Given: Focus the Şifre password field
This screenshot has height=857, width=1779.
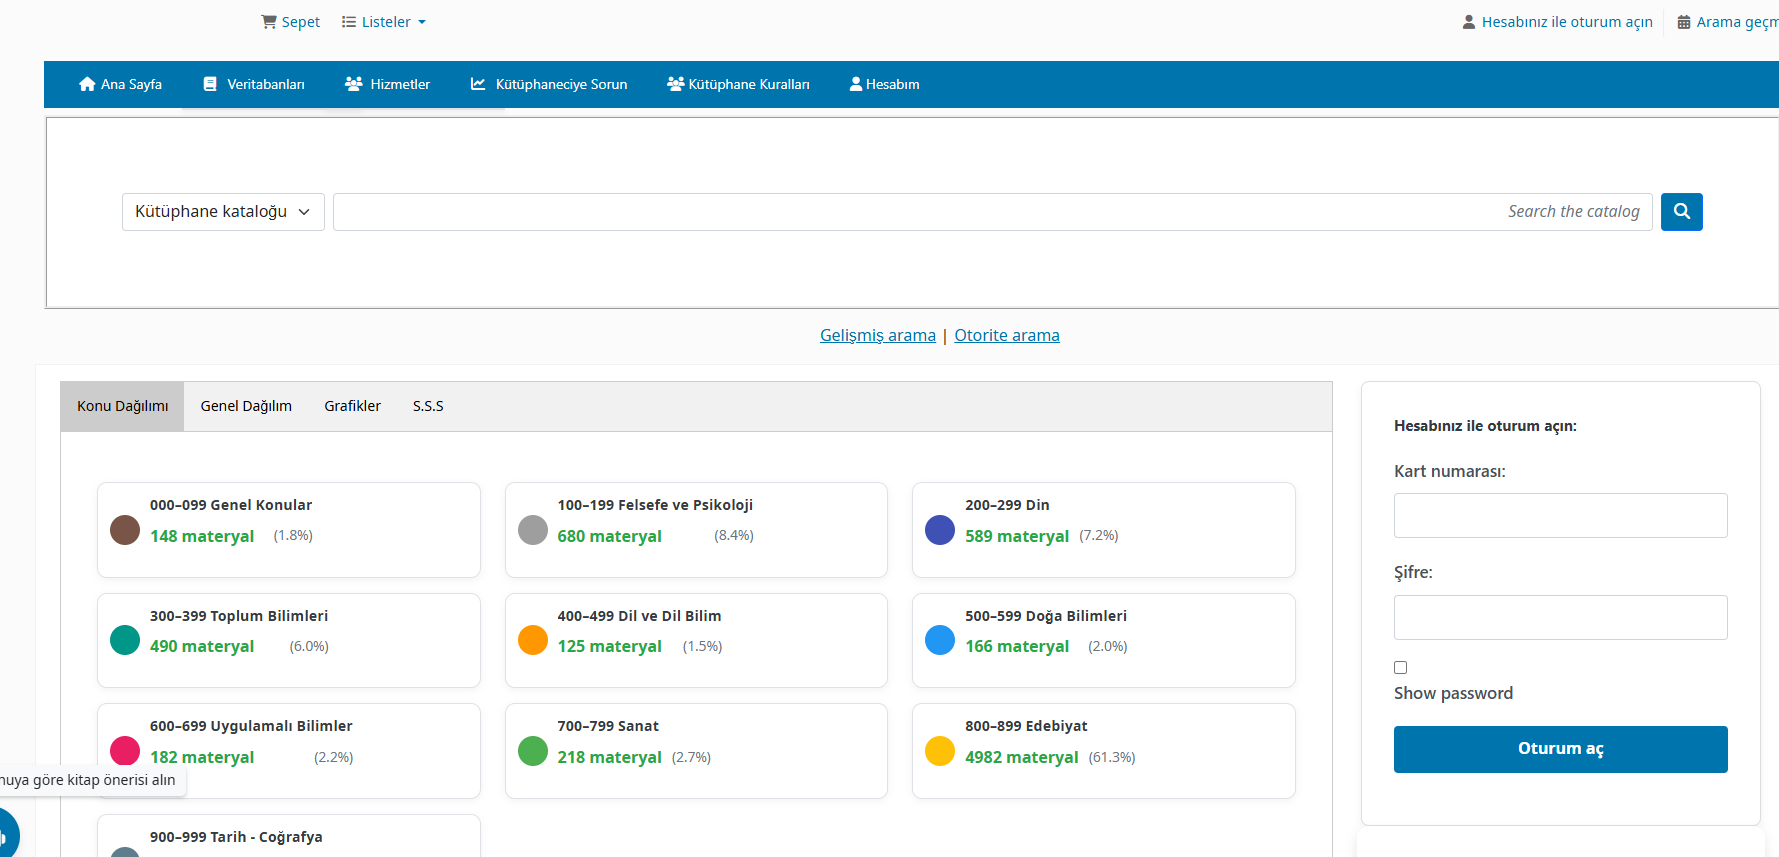Looking at the screenshot, I should [x=1560, y=617].
